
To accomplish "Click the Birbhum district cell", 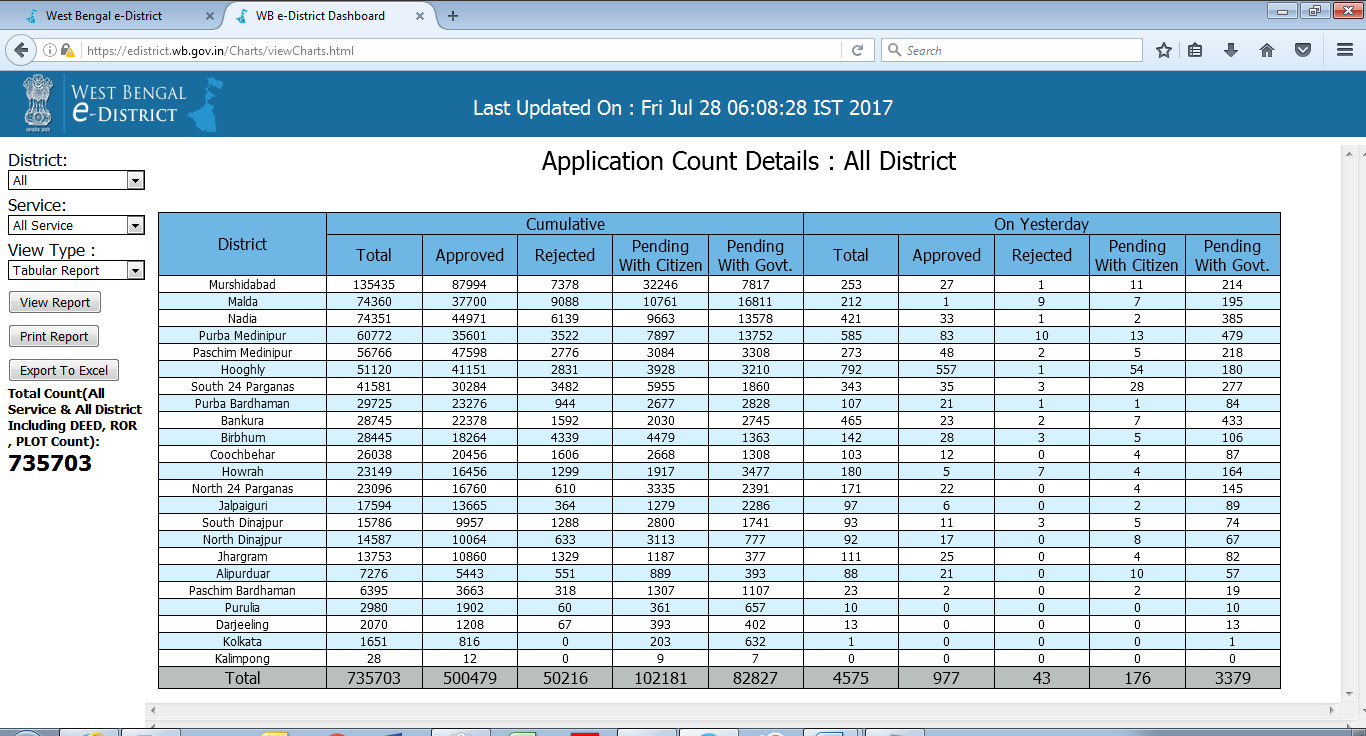I will click(242, 438).
